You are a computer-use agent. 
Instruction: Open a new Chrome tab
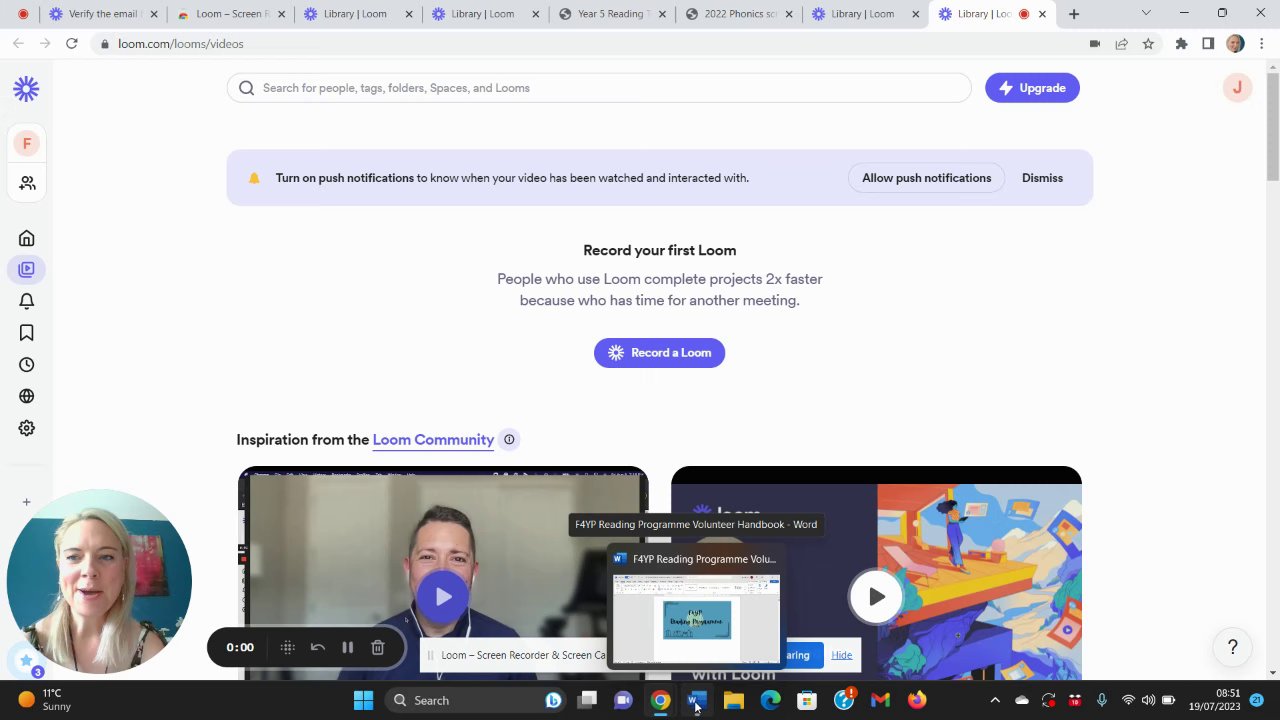click(1073, 14)
